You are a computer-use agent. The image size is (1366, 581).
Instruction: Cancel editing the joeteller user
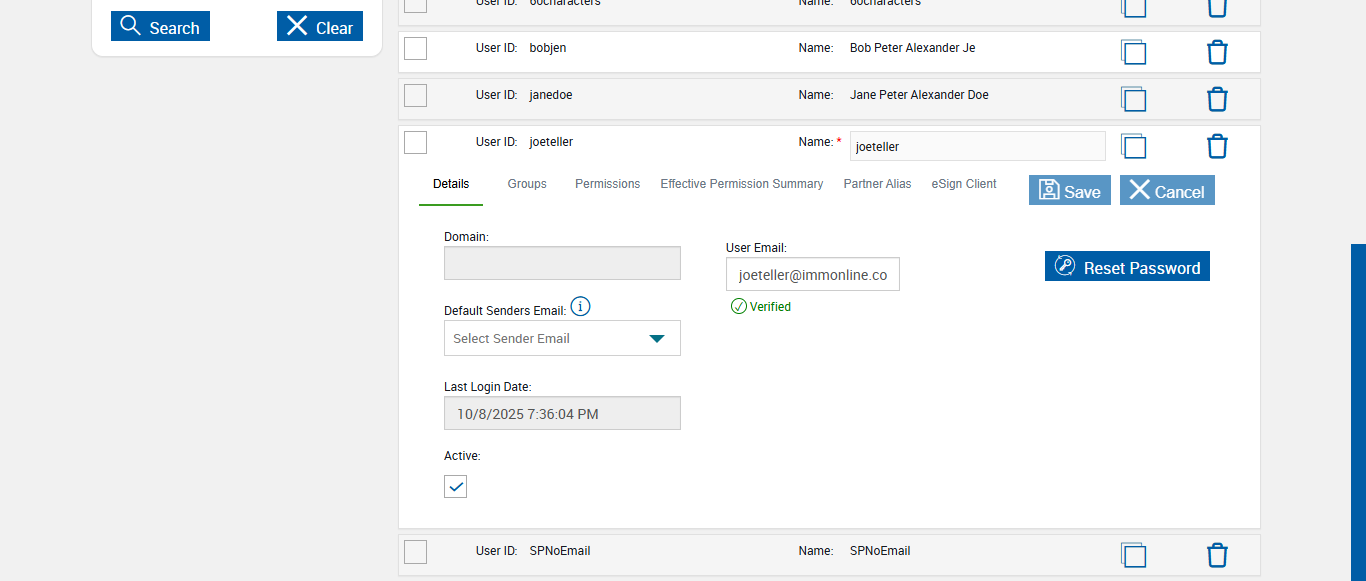(1167, 191)
